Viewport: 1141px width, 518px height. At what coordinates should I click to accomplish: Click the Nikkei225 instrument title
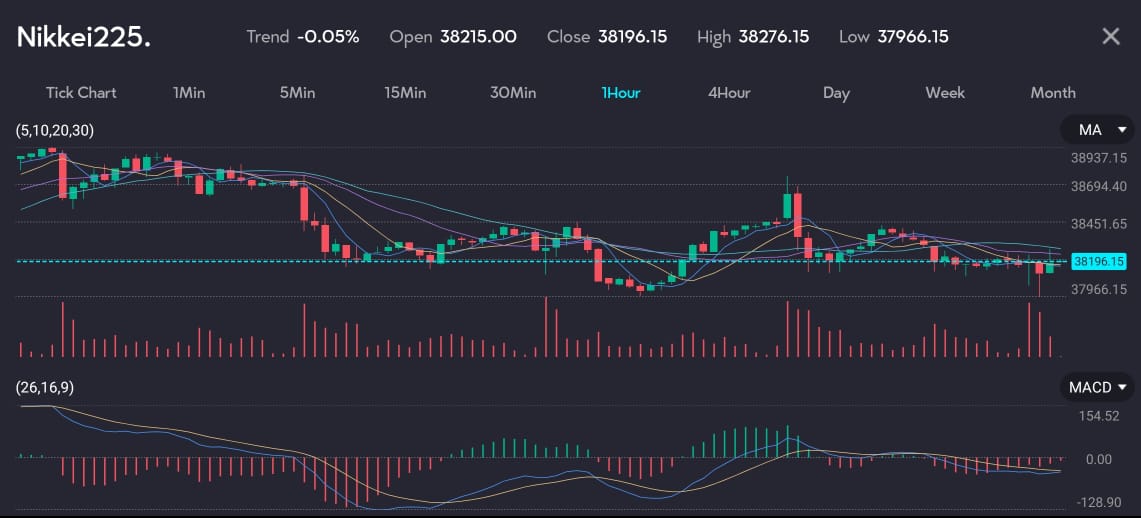pyautogui.click(x=84, y=38)
